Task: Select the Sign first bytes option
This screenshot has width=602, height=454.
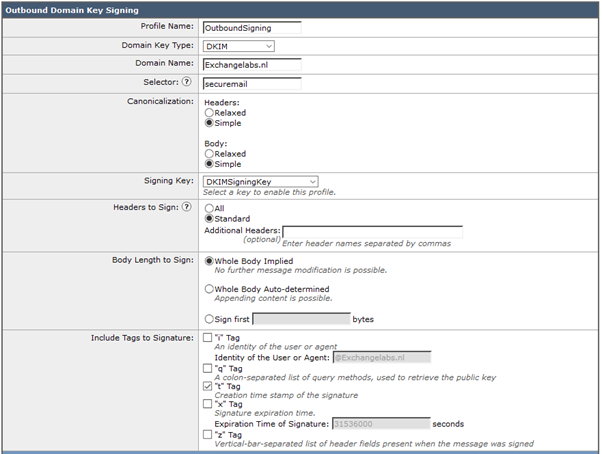Action: point(208,319)
